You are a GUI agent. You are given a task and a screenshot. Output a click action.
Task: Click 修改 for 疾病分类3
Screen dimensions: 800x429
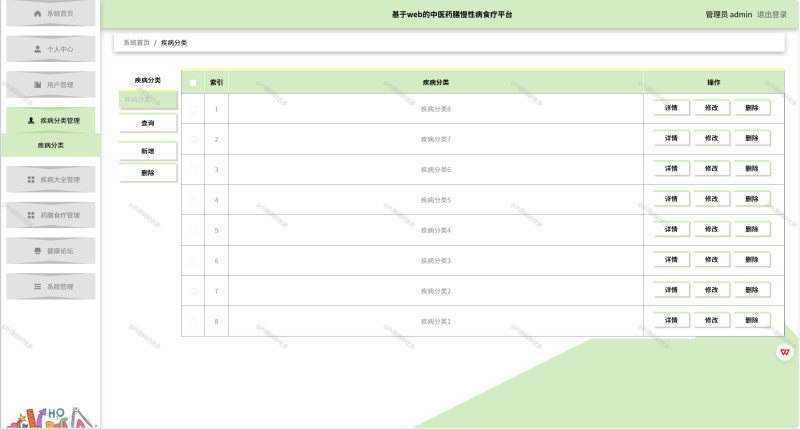tap(711, 260)
